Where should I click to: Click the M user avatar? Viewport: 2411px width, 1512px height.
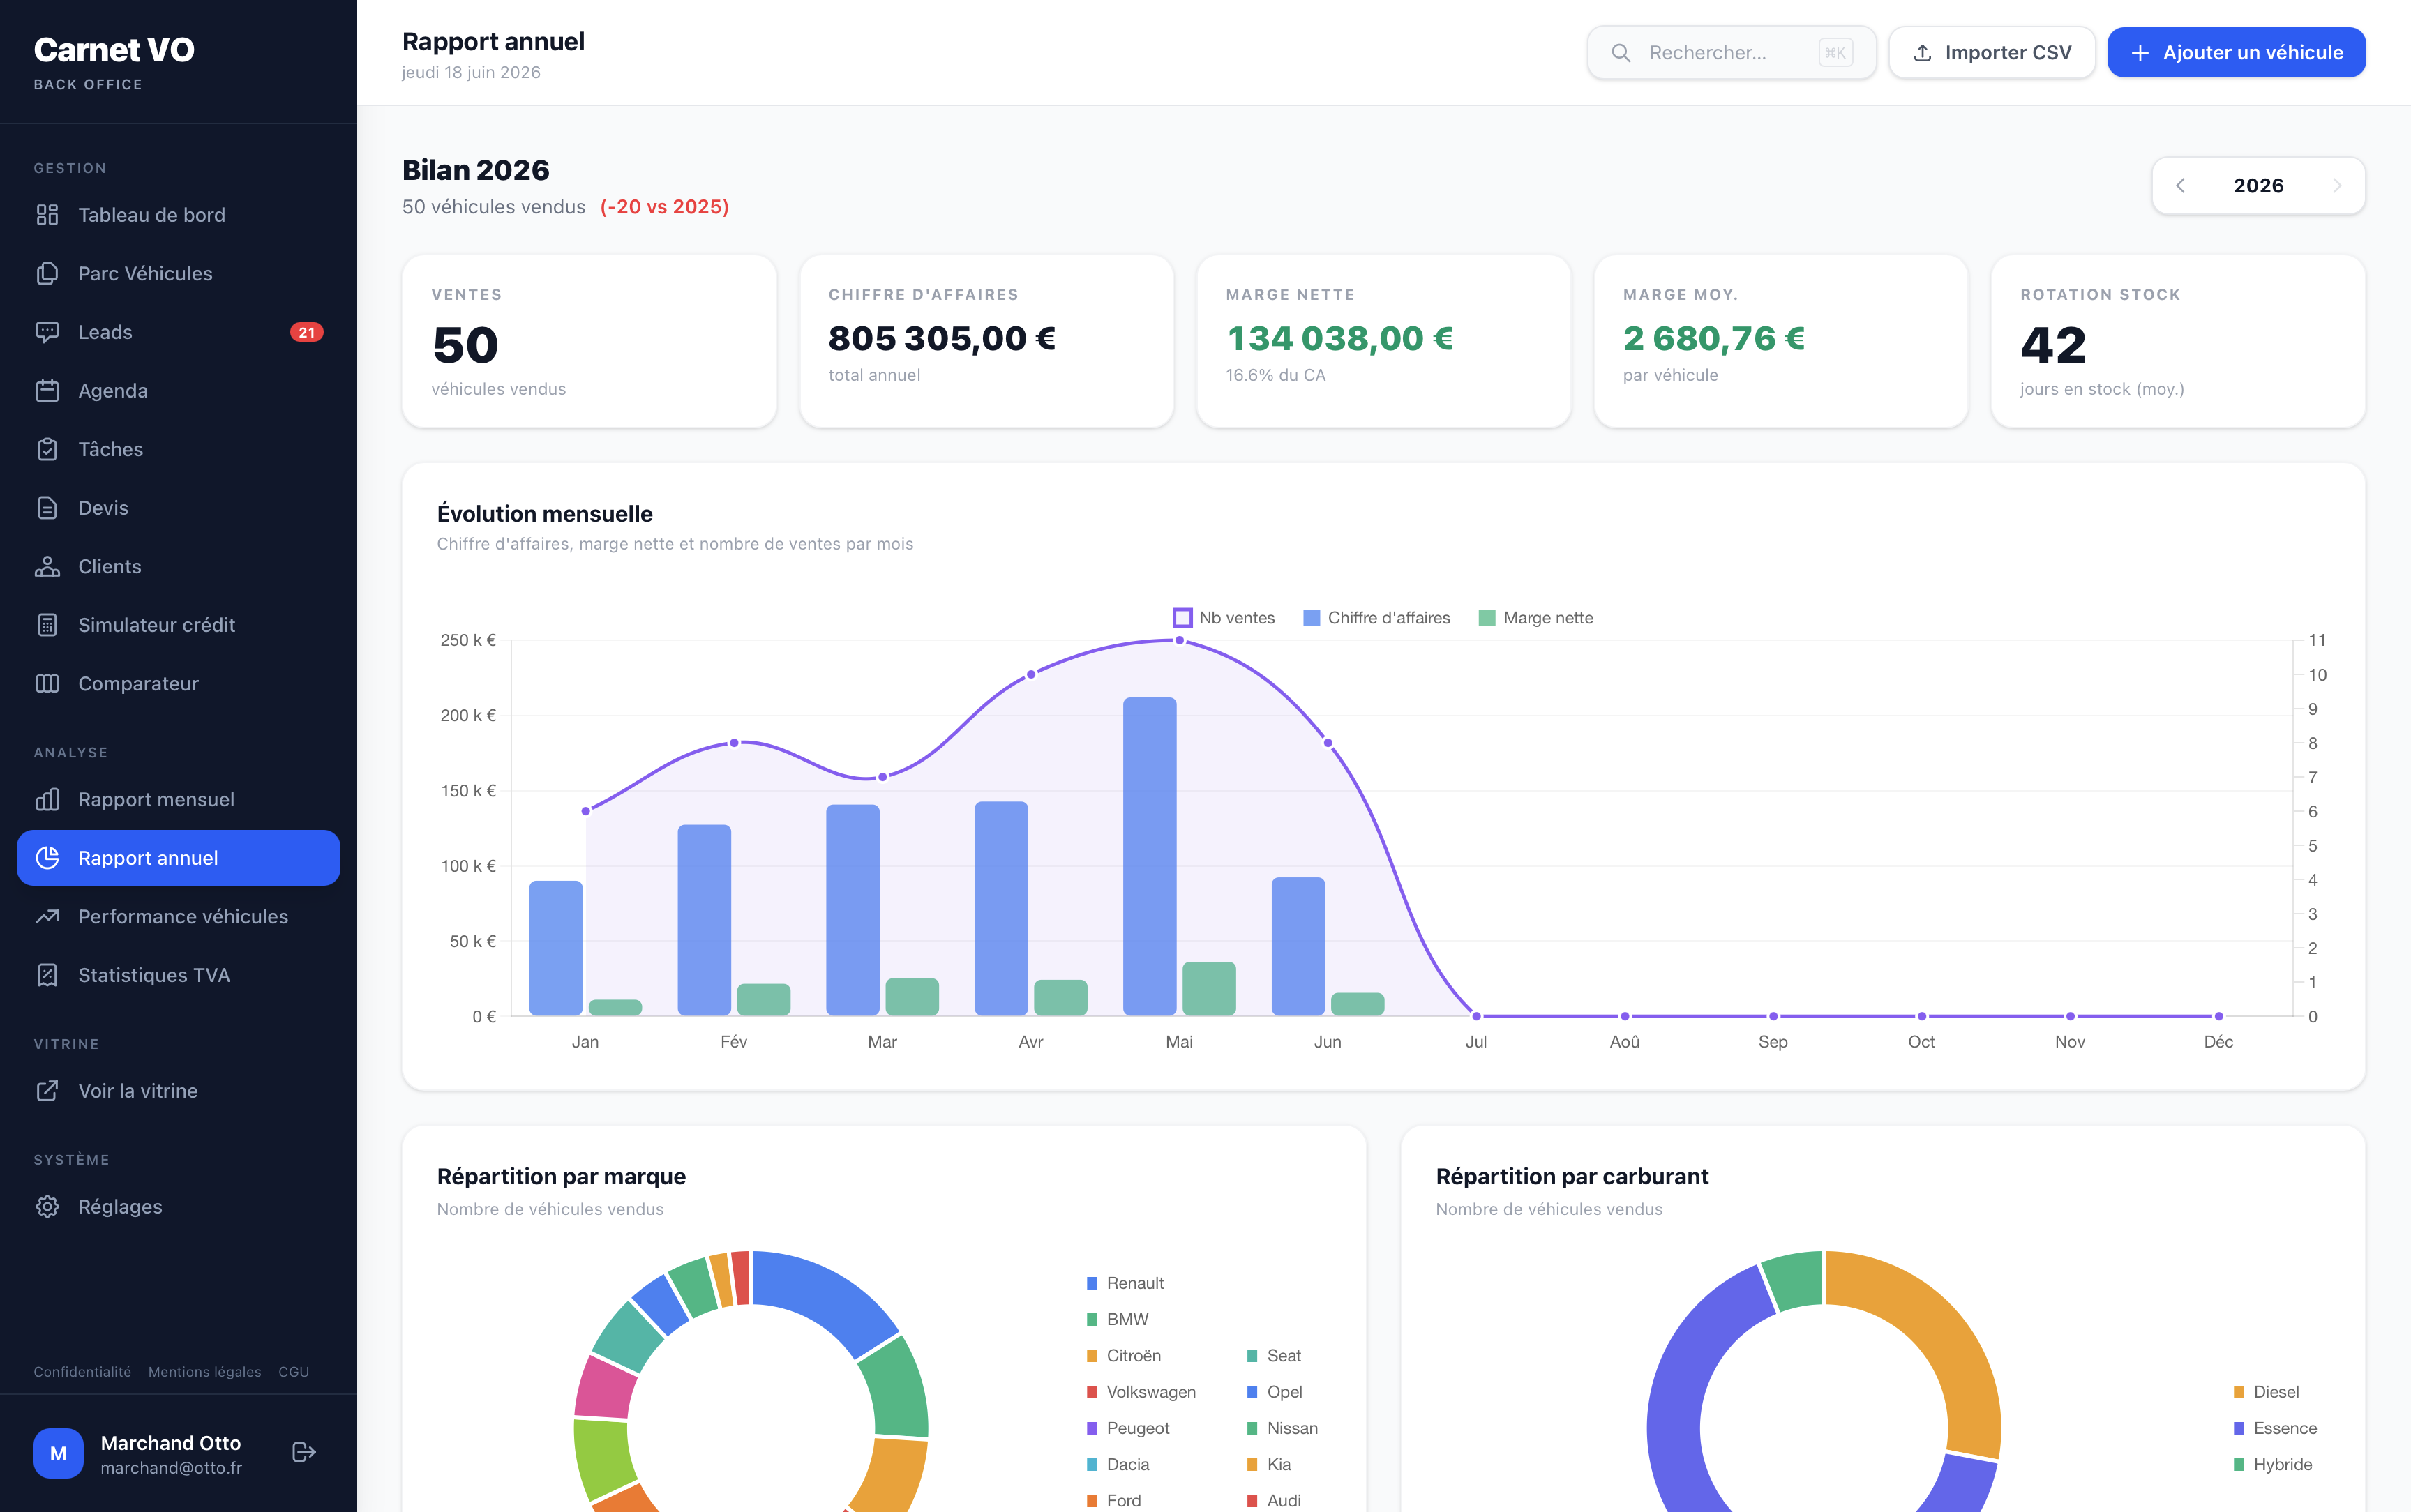tap(58, 1453)
